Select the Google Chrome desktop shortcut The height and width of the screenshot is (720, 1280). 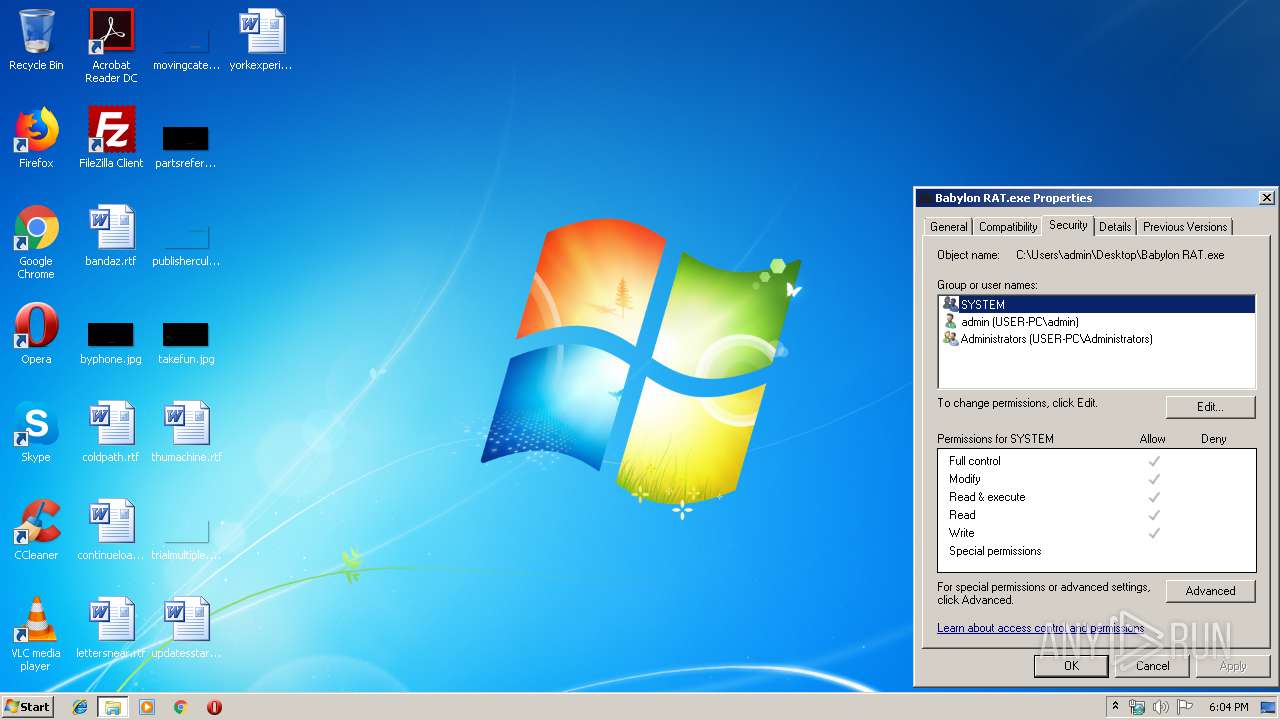36,242
